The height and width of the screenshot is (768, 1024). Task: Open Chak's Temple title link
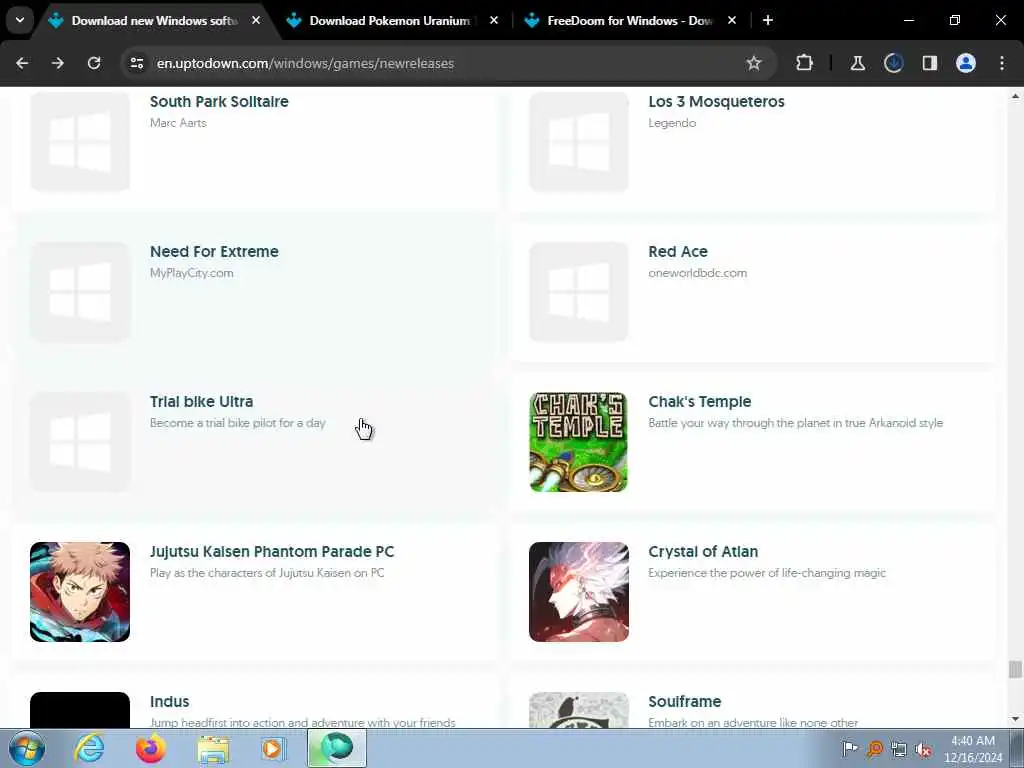699,402
